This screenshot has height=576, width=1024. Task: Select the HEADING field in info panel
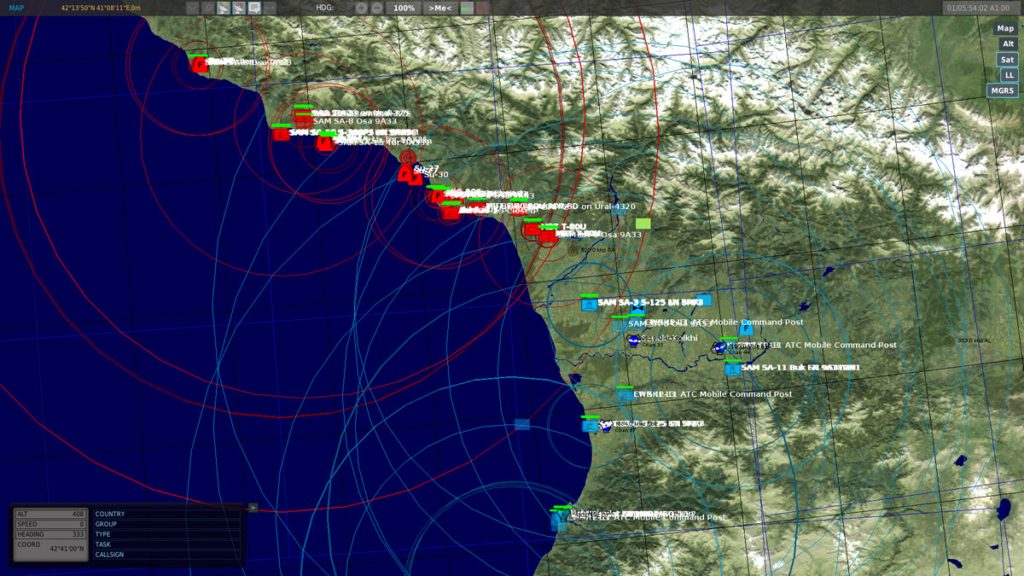[51, 534]
